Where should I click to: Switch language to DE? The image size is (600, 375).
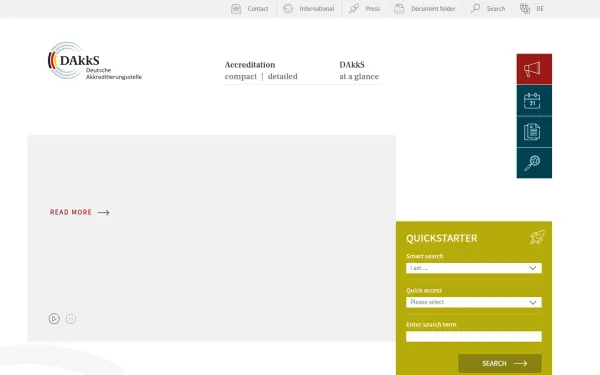coord(540,8)
